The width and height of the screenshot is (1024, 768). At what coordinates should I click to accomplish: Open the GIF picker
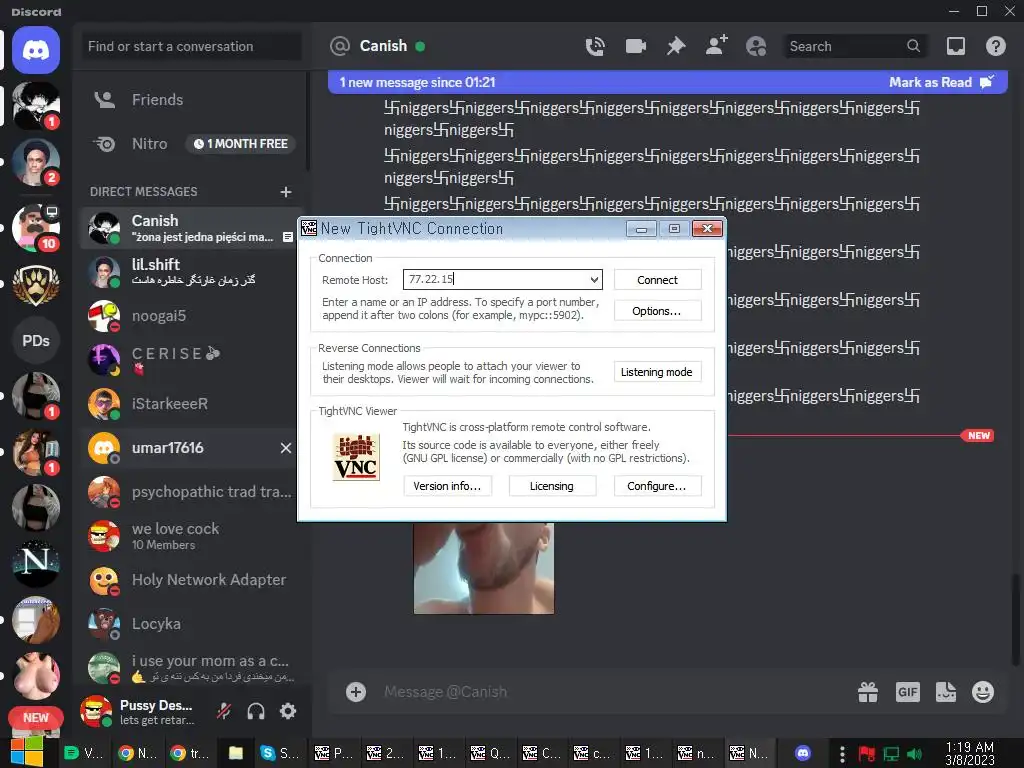(x=908, y=692)
